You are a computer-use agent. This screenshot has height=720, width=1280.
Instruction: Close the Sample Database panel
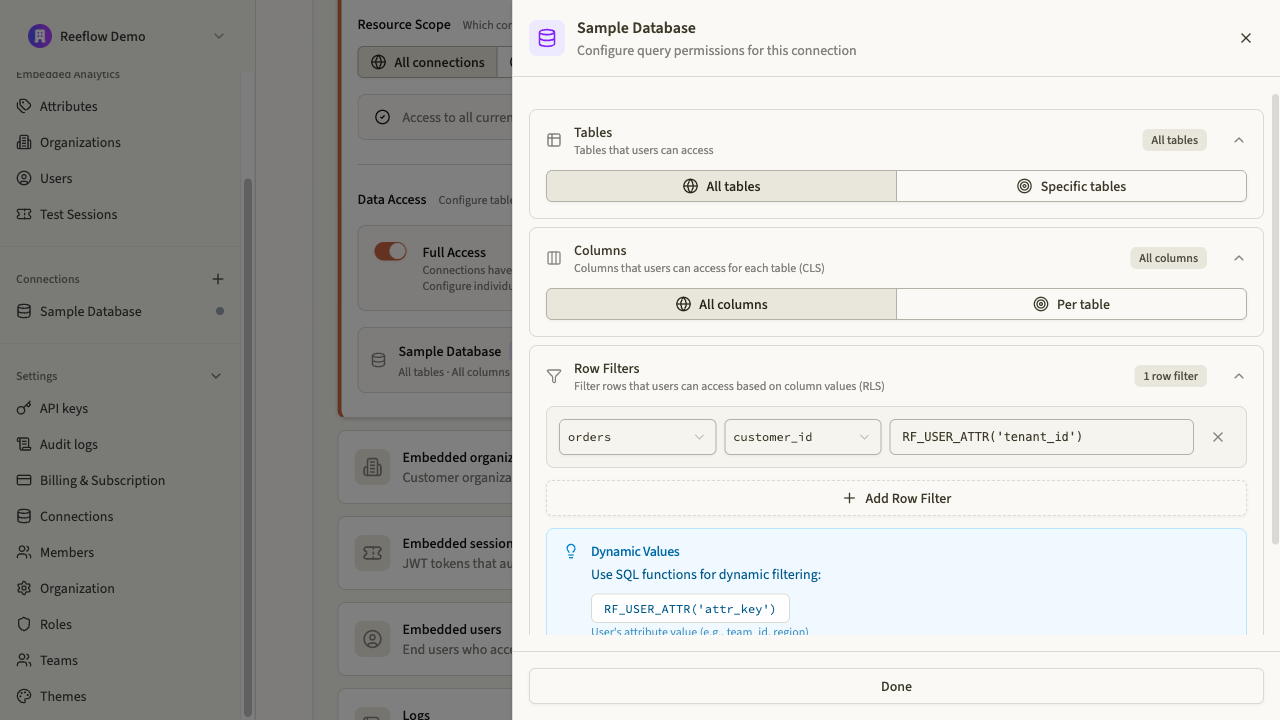1245,38
